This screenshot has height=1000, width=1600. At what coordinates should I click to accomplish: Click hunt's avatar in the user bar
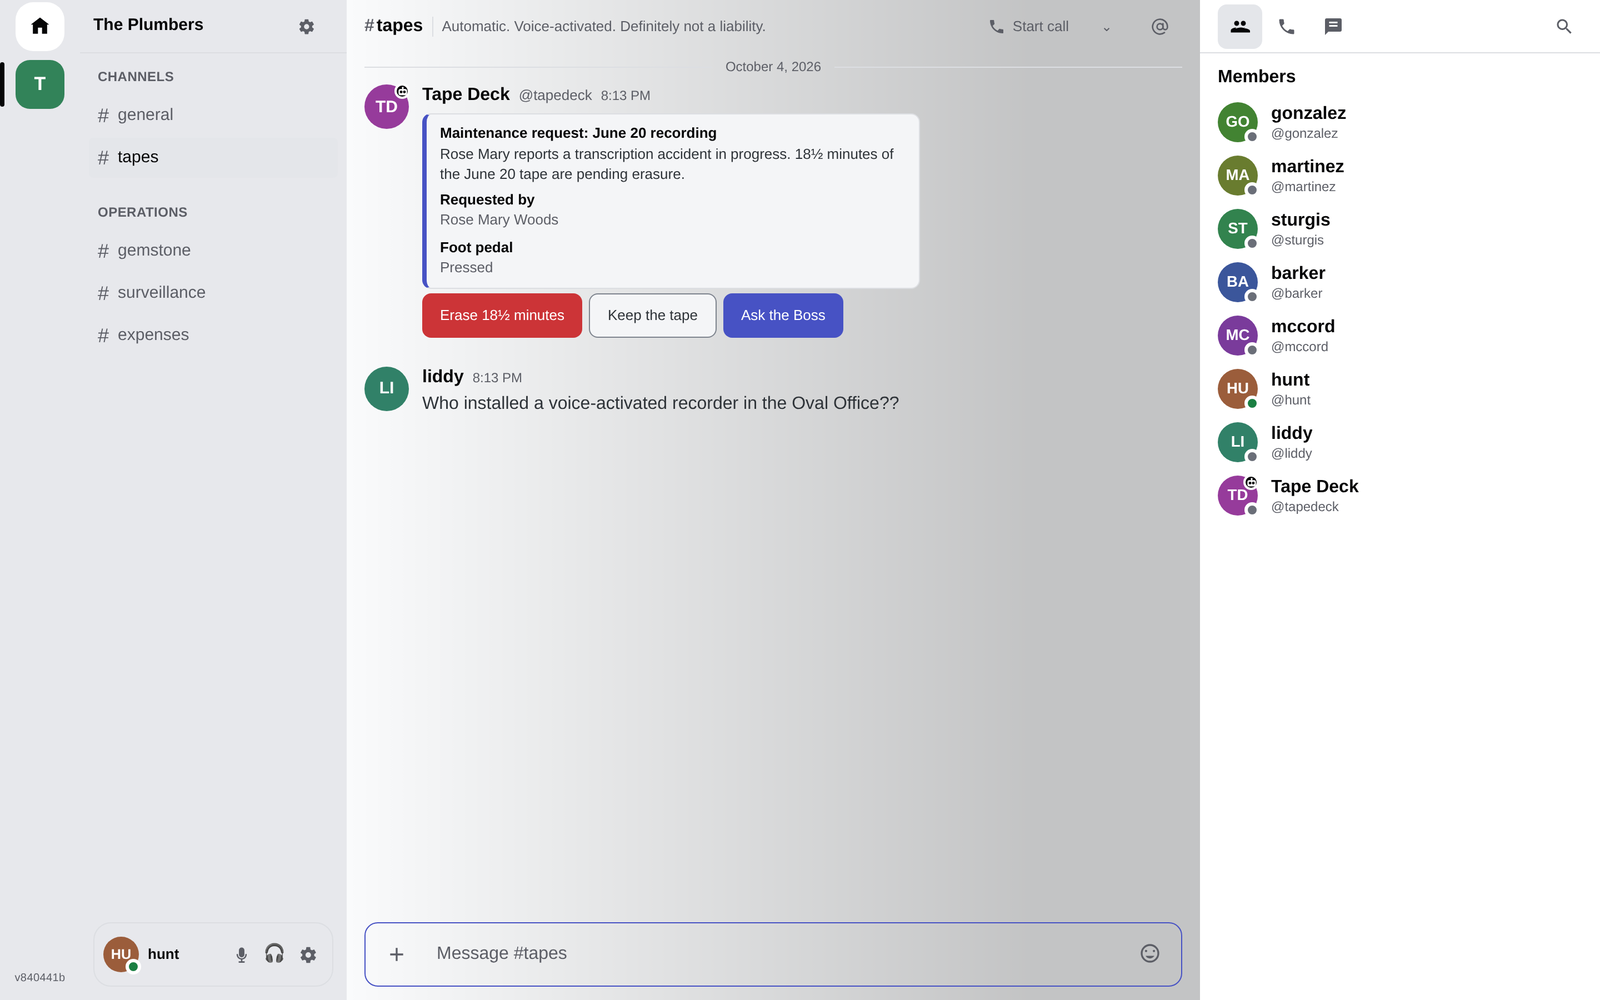pyautogui.click(x=121, y=955)
